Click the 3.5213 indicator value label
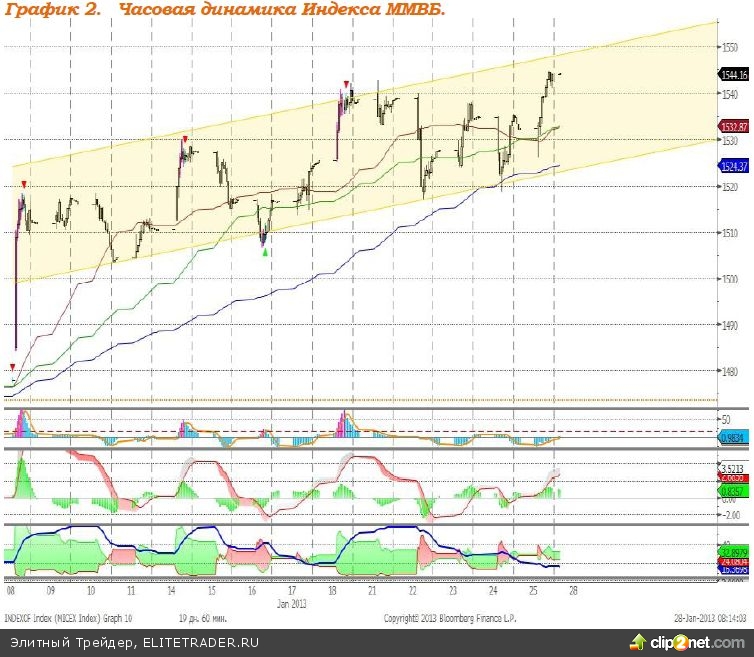This screenshot has height=657, width=754. point(732,468)
